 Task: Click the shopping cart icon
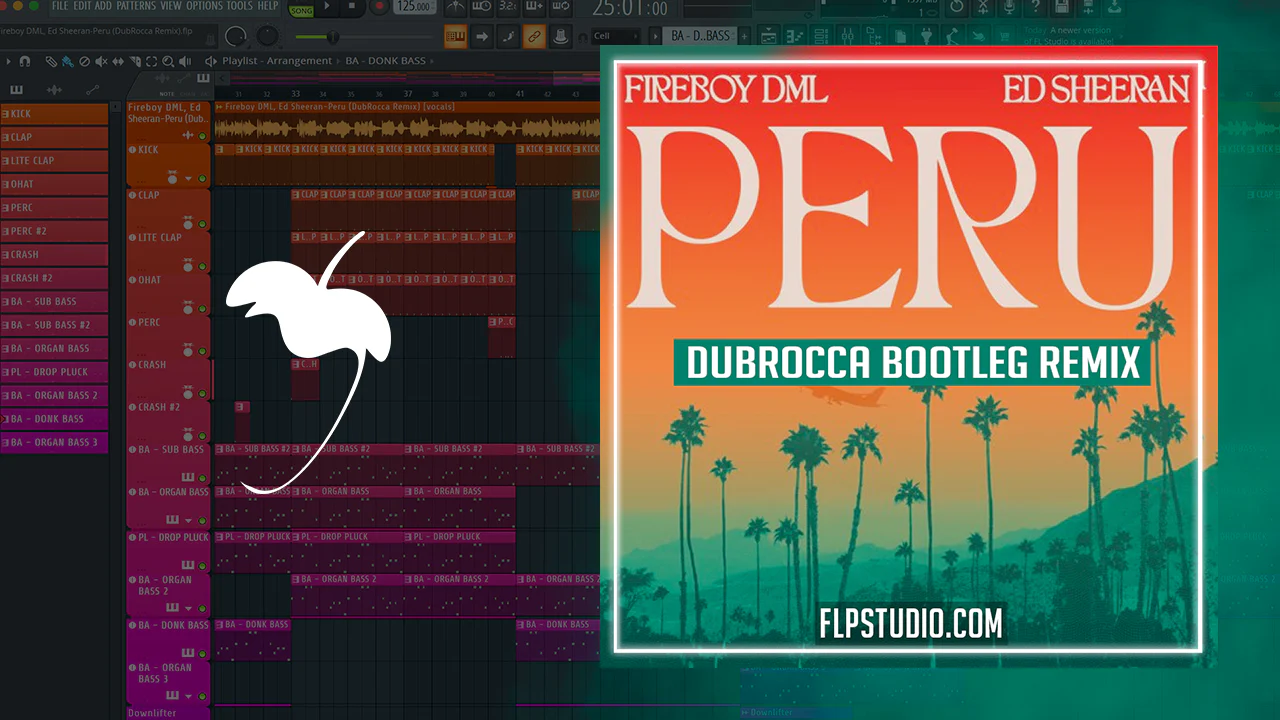coord(1007,37)
